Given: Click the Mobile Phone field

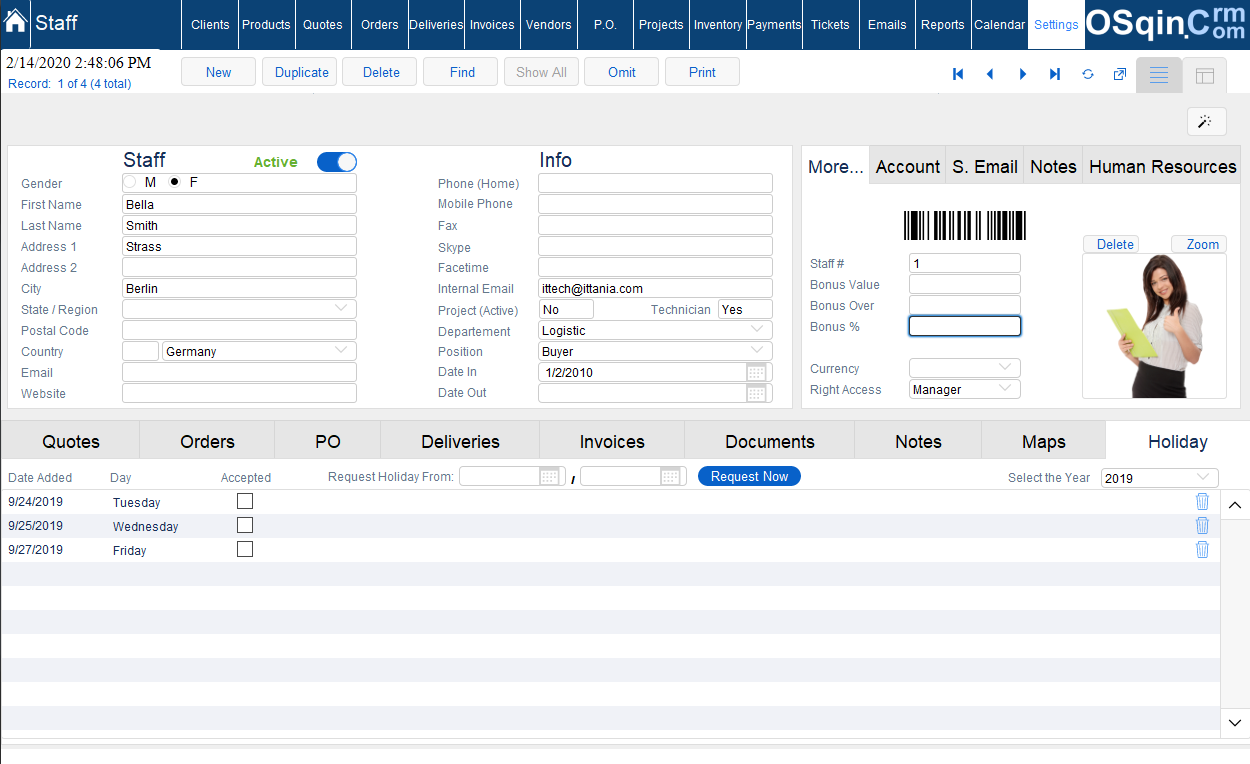Looking at the screenshot, I should (655, 203).
